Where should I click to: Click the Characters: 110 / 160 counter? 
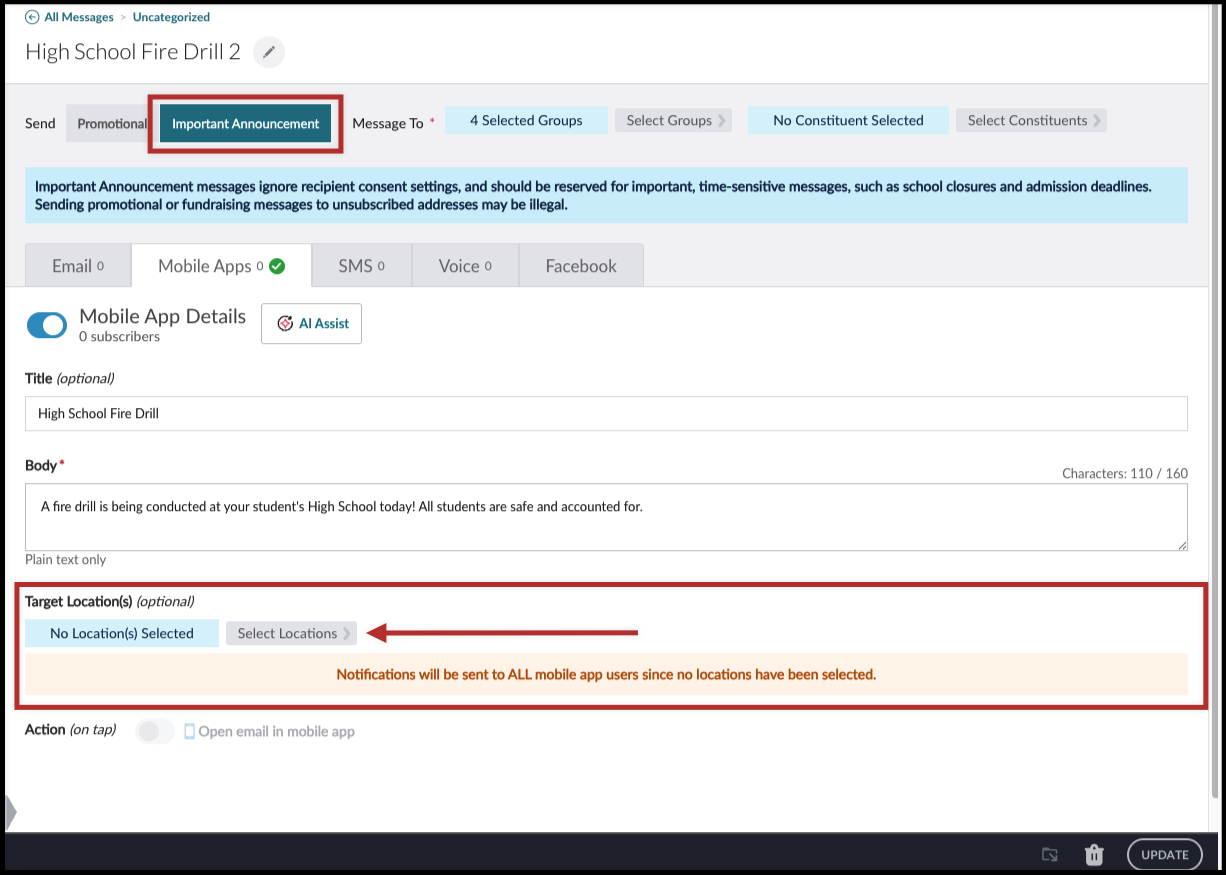click(x=1125, y=473)
